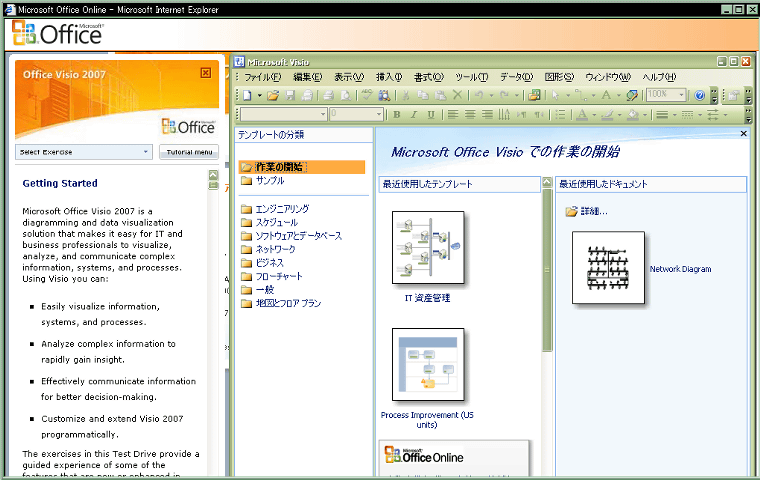760x480 pixels.
Task: Select the Connector tool
Action: point(580,95)
